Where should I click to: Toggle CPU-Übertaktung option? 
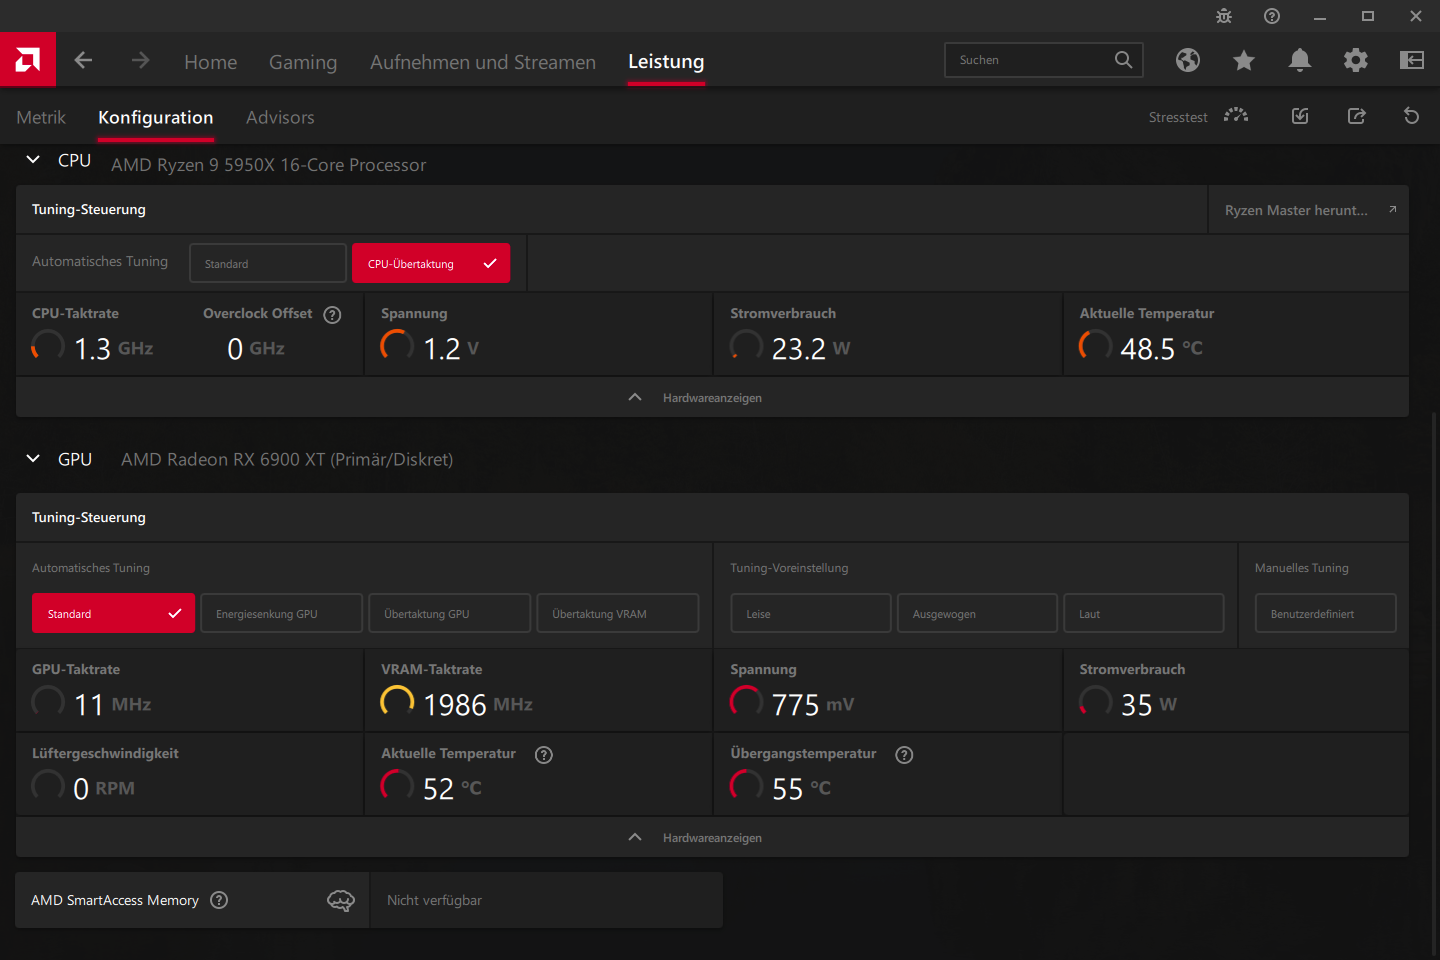tap(431, 263)
